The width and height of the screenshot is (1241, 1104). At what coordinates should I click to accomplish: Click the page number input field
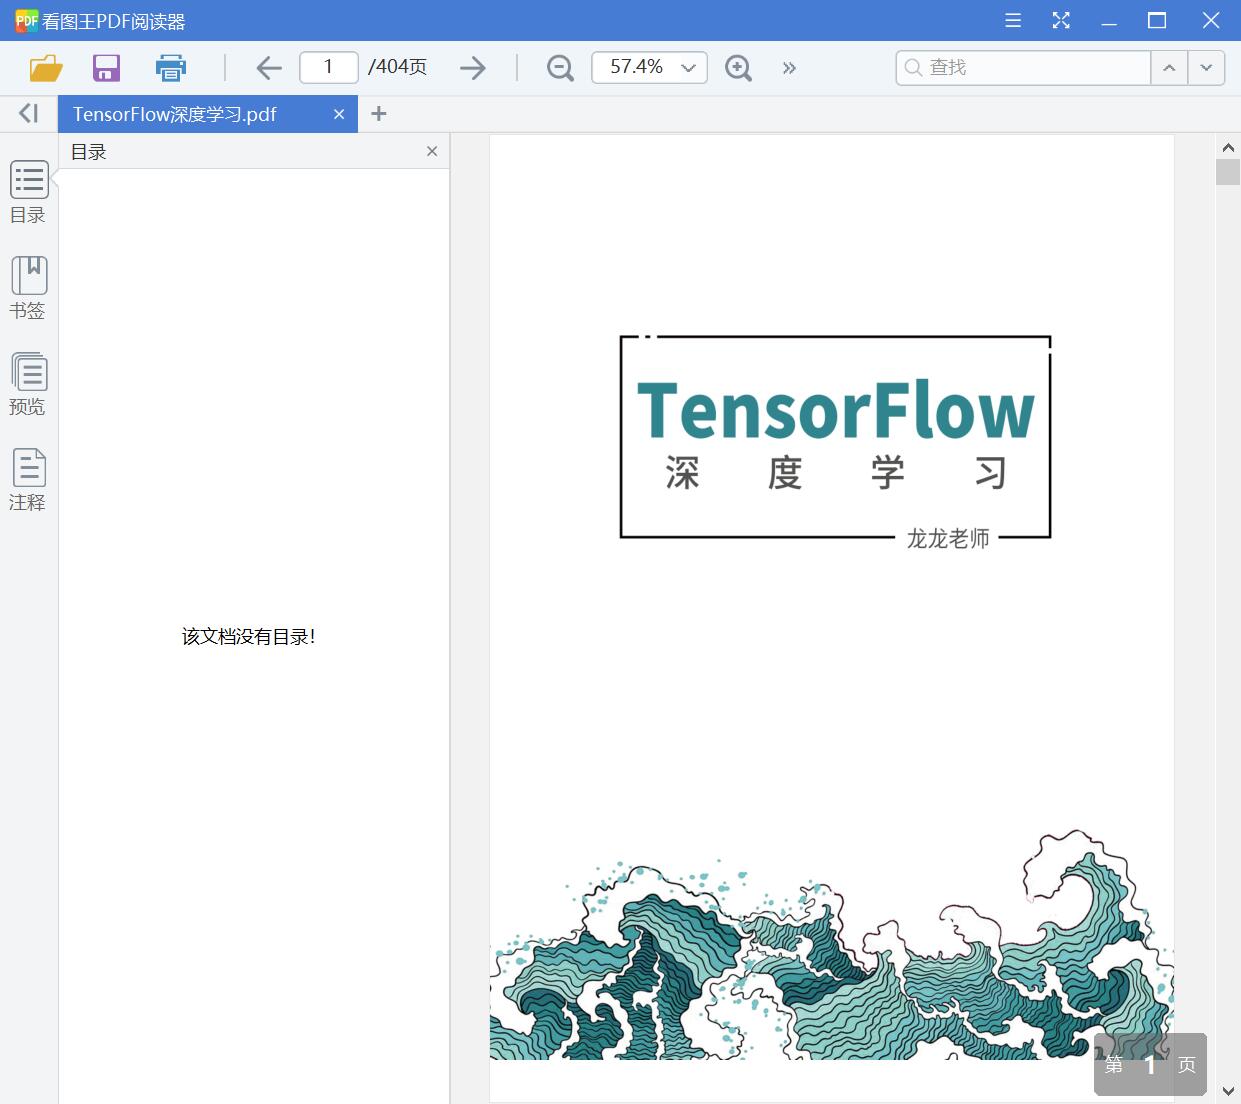tap(329, 67)
